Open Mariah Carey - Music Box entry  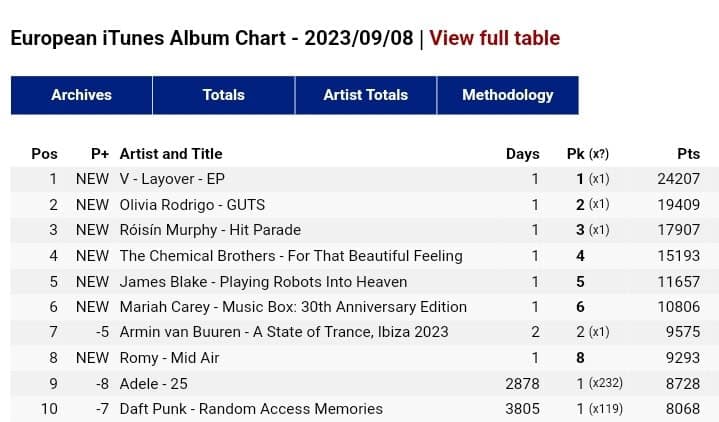293,307
